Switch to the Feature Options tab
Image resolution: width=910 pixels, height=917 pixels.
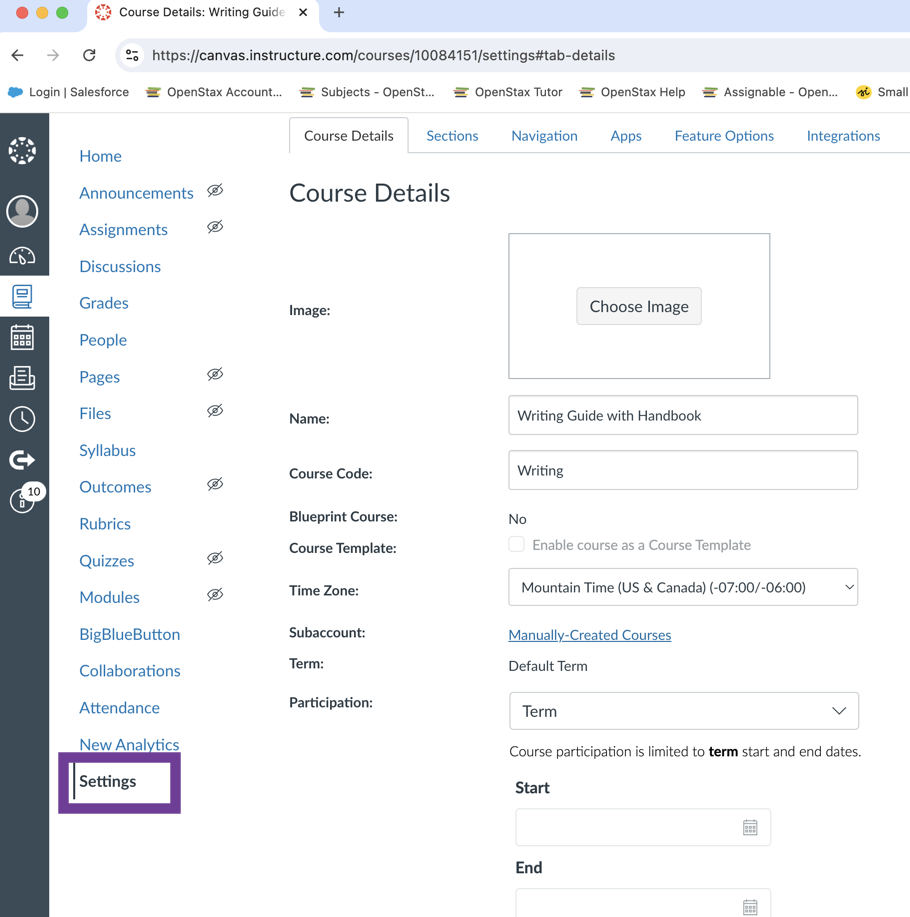[x=724, y=135]
